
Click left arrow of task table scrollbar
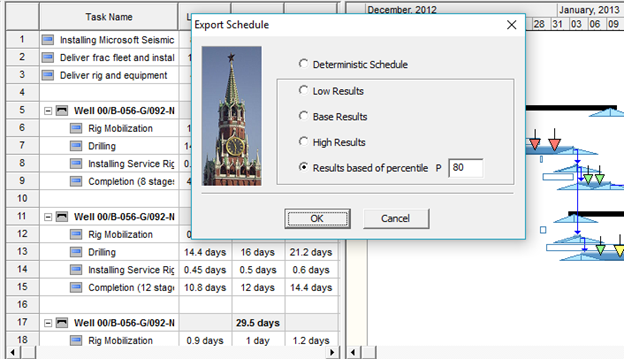[x=13, y=352]
